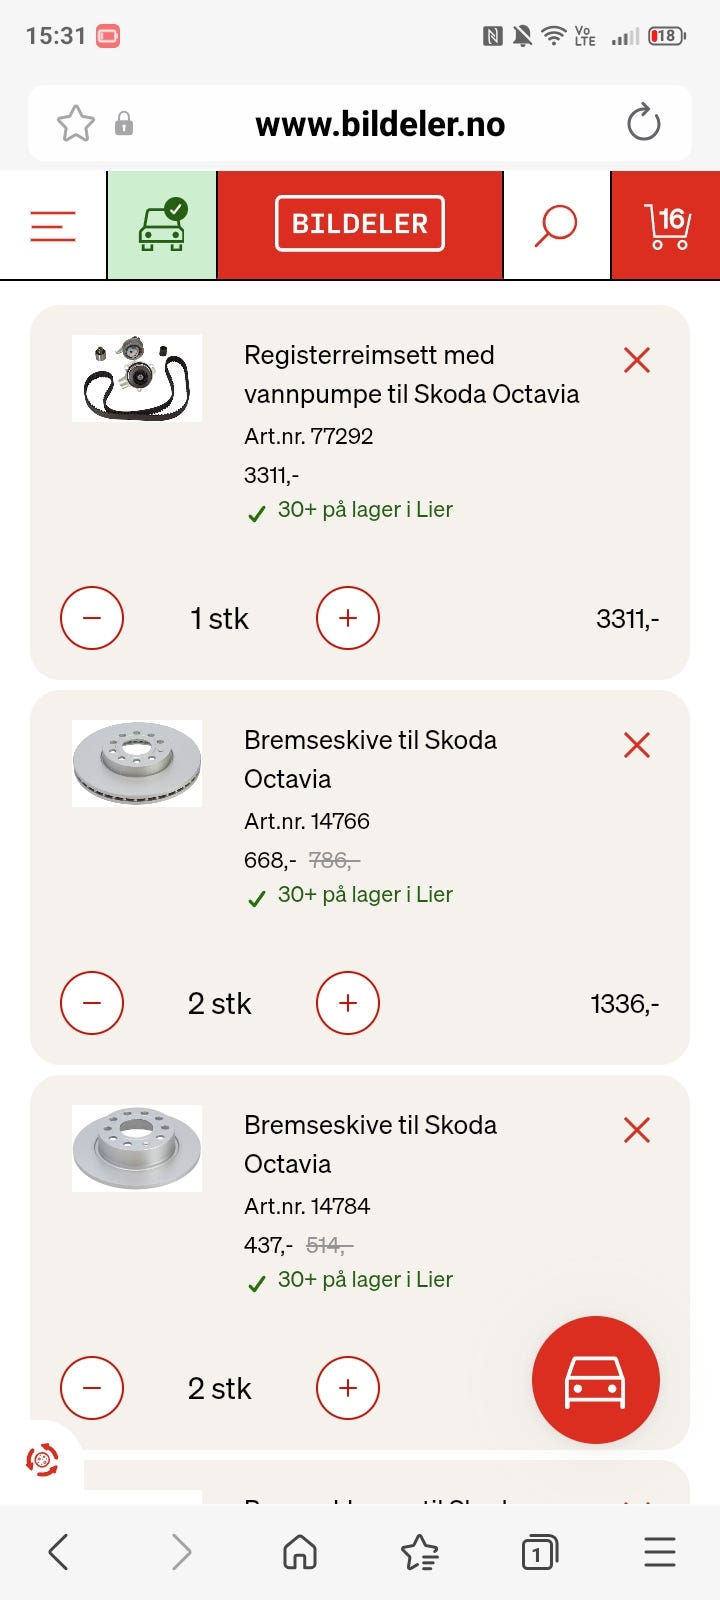Remove Registerreimsett from the cart
This screenshot has height=1600, width=720.
[637, 360]
